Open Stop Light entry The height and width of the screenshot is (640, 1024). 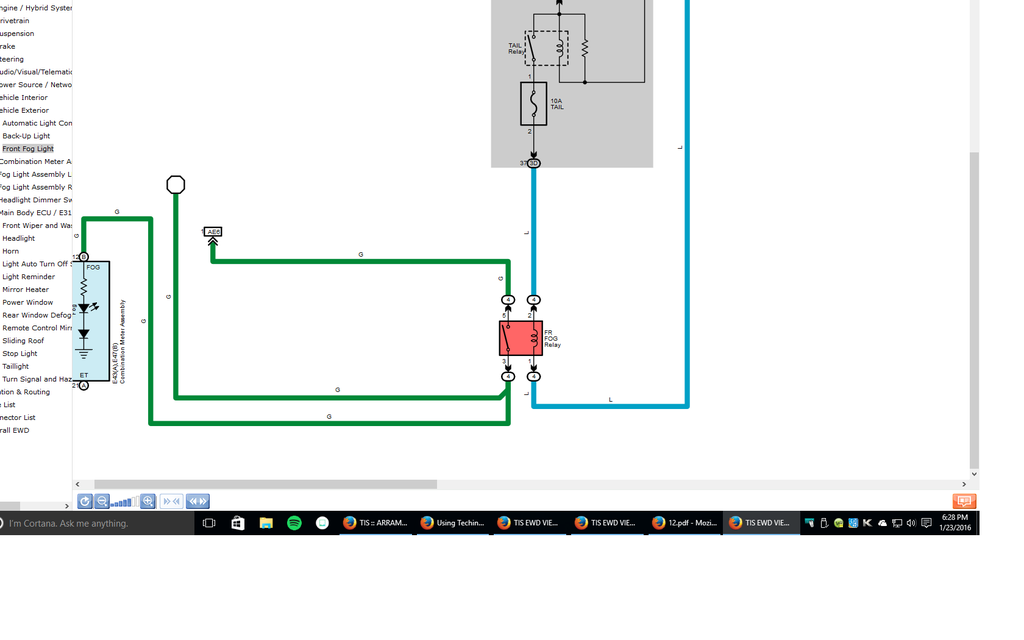tap(20, 354)
